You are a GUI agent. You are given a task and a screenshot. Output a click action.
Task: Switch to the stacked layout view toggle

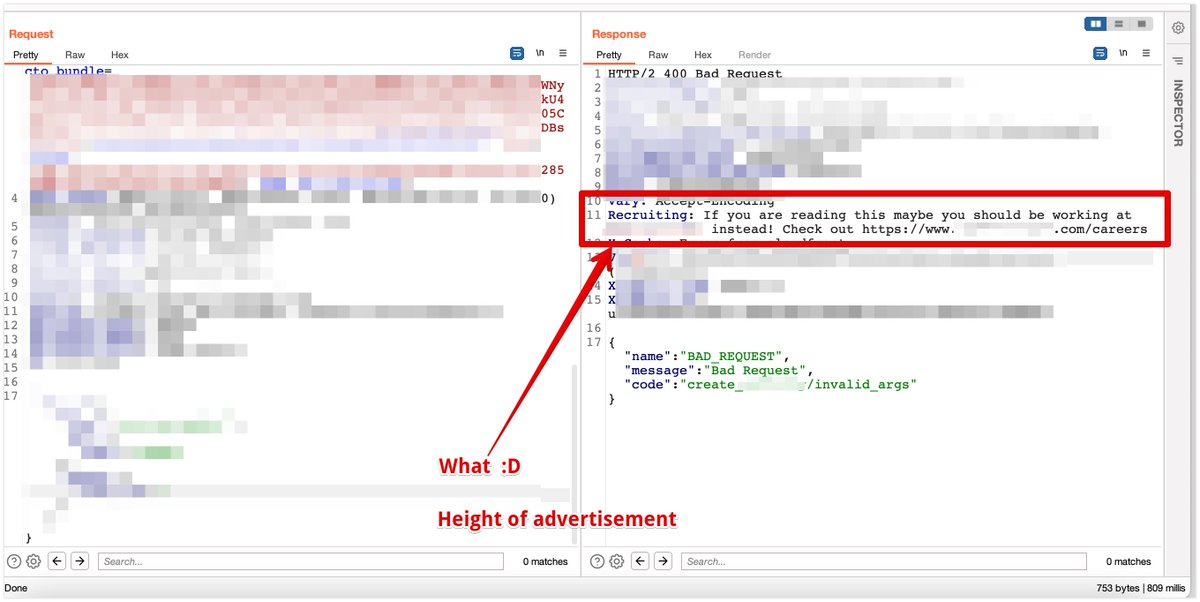pos(1118,23)
